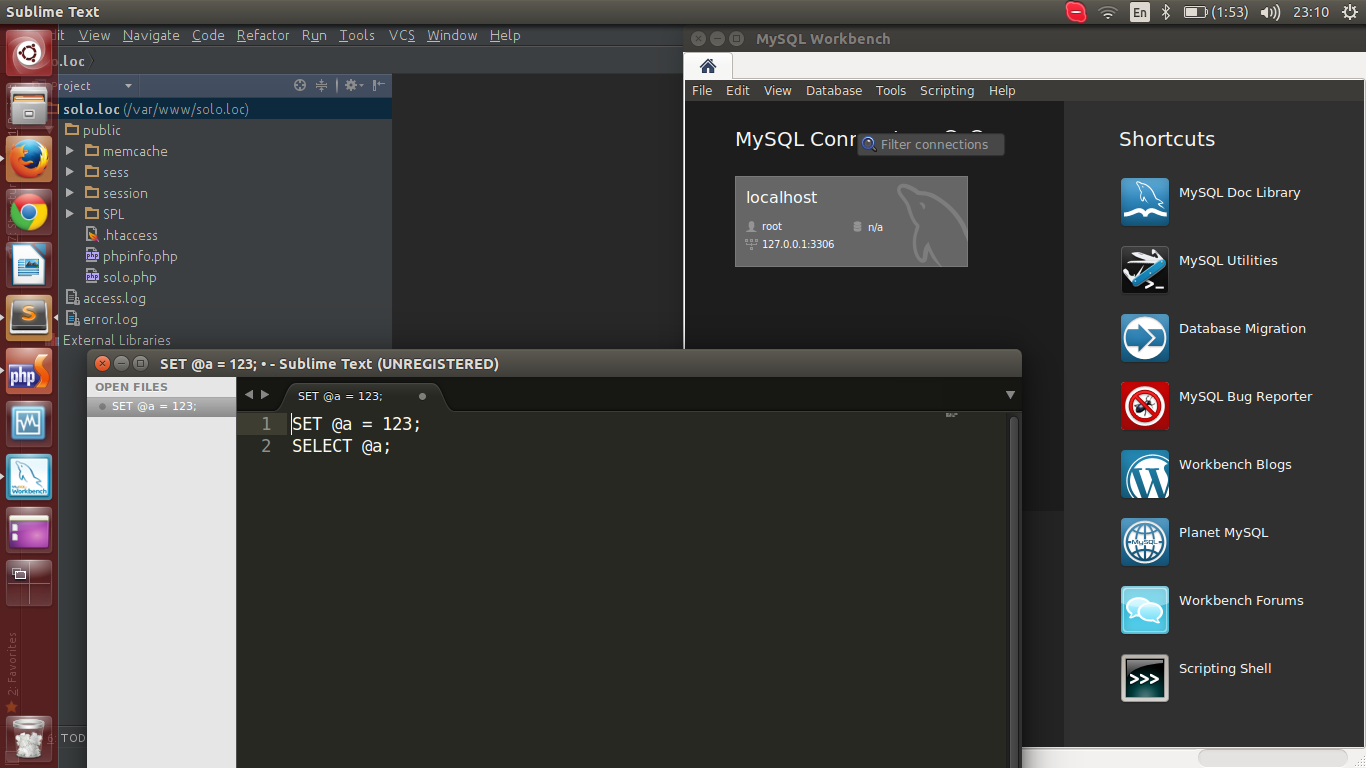
Task: Click the Scripting Shell label
Action: pyautogui.click(x=1225, y=669)
